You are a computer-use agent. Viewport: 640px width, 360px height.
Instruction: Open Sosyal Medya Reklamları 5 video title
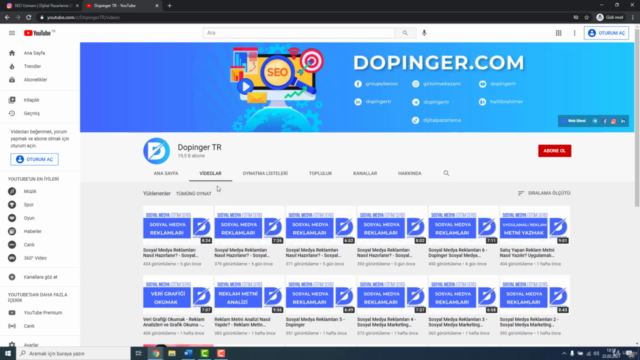(315, 322)
